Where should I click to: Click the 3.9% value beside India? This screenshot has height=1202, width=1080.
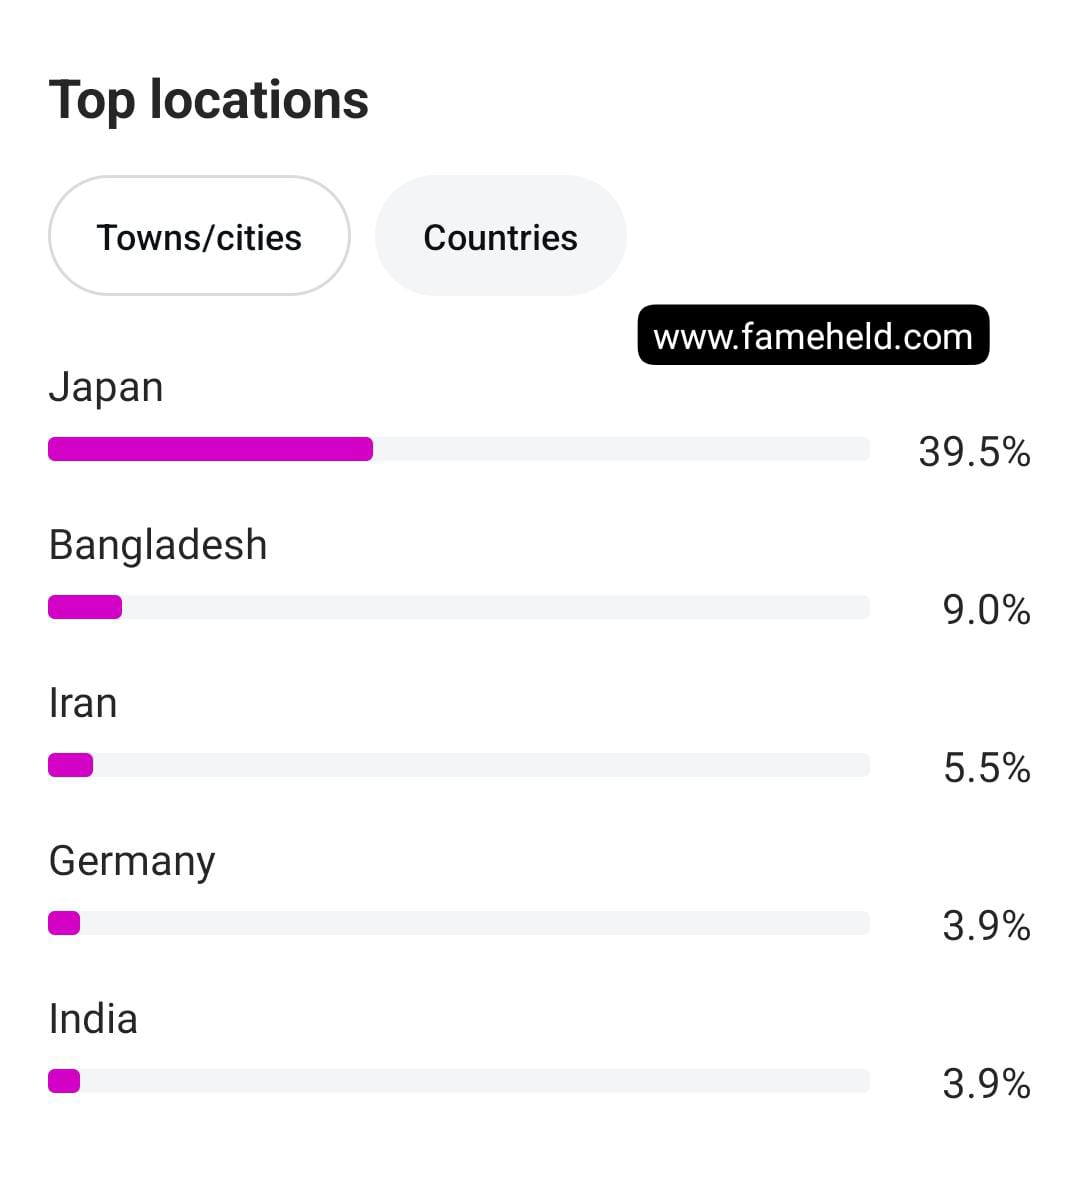tap(986, 1084)
